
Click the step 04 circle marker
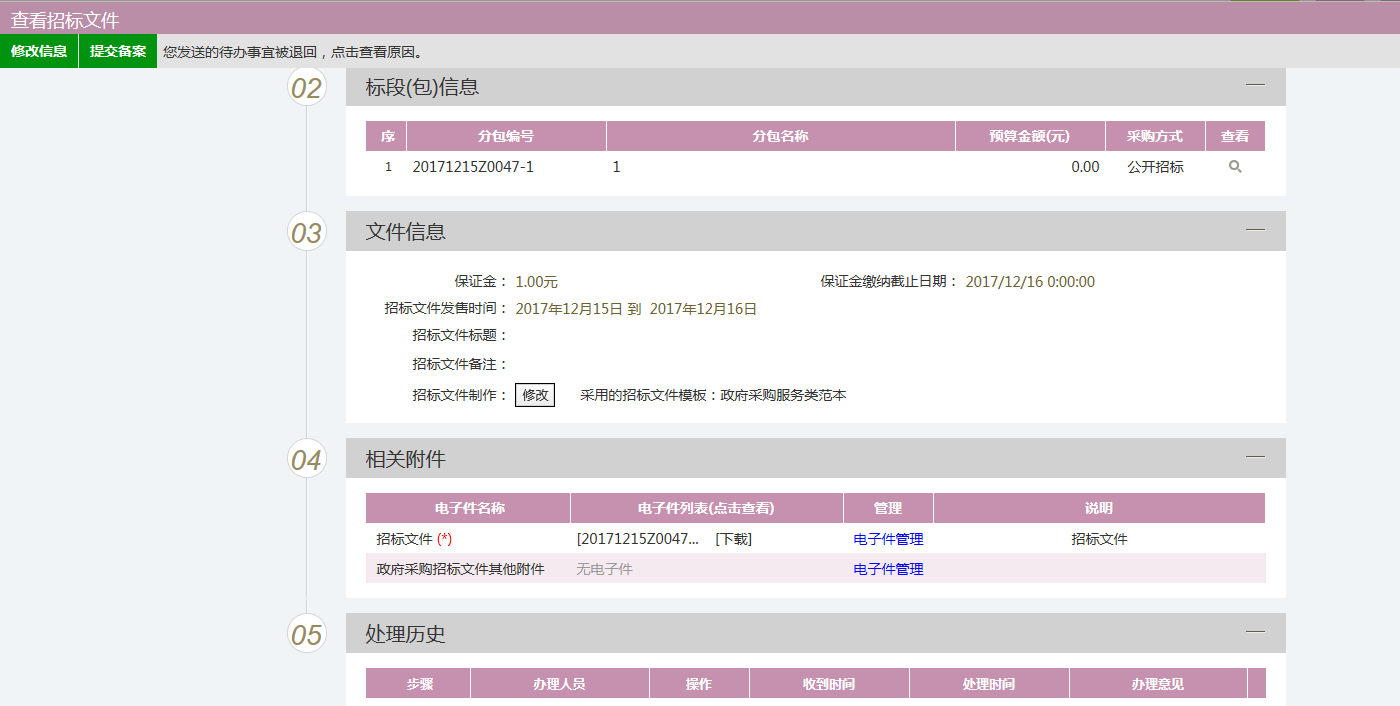pos(307,459)
